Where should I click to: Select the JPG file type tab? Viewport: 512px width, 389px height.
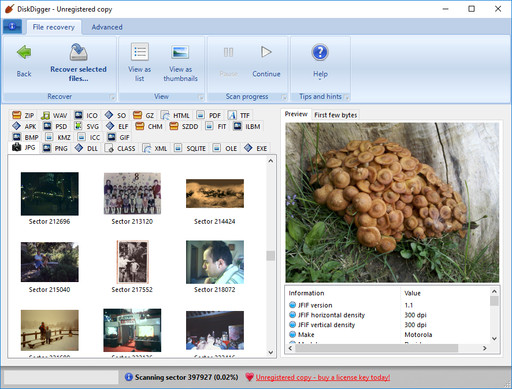[24, 147]
